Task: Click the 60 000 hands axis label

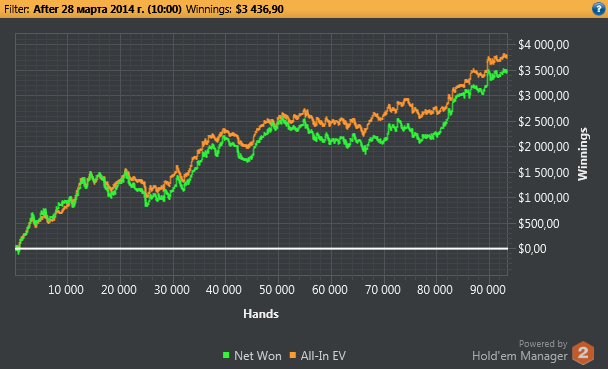Action: [x=330, y=290]
